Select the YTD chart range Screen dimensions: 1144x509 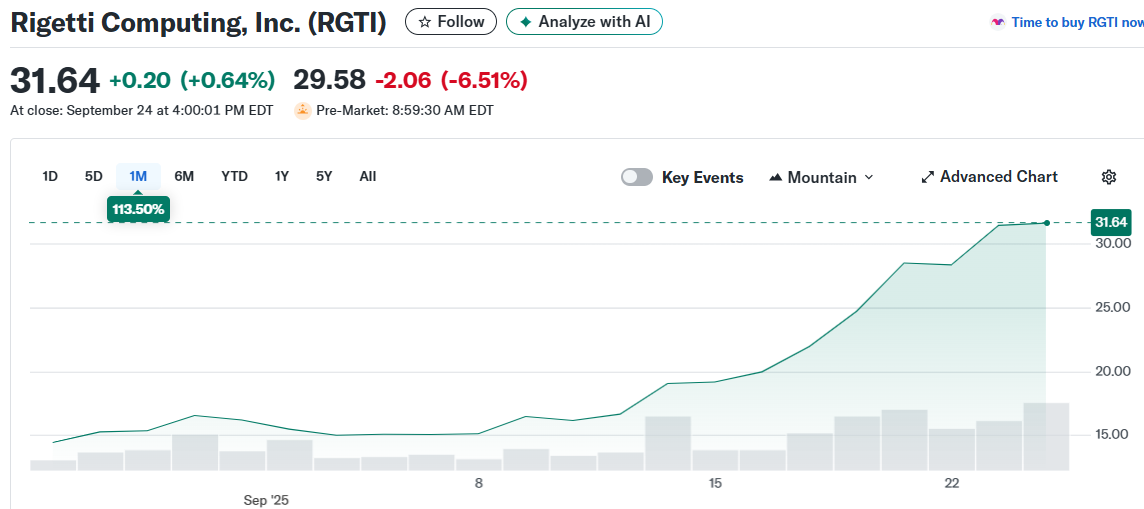(234, 176)
